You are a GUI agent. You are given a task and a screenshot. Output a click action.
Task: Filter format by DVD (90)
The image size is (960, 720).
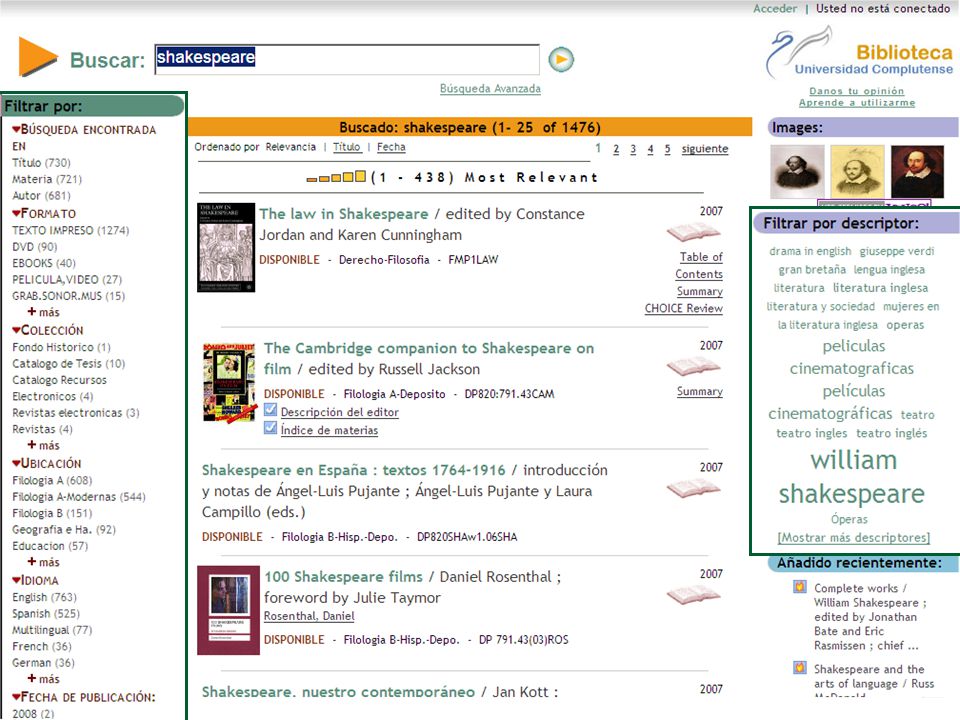click(34, 247)
